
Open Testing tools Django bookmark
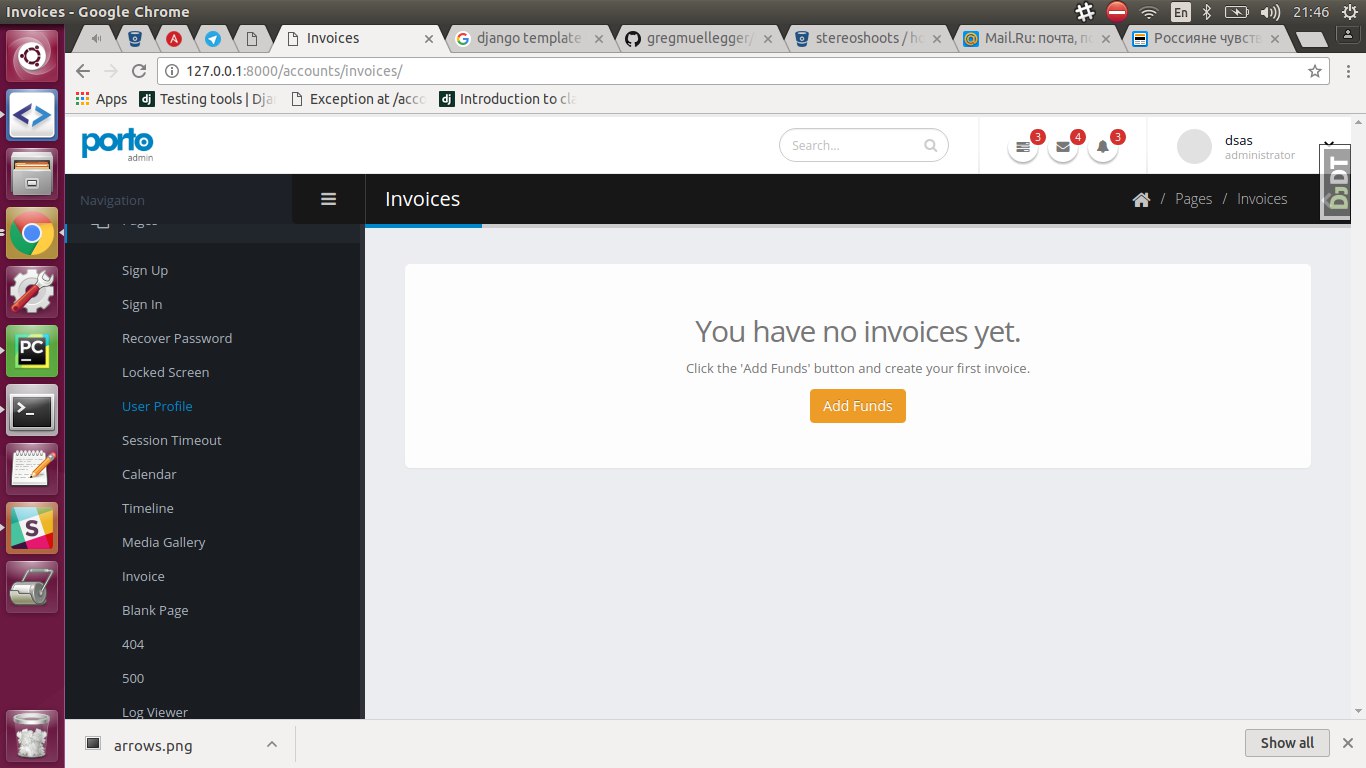[x=207, y=99]
